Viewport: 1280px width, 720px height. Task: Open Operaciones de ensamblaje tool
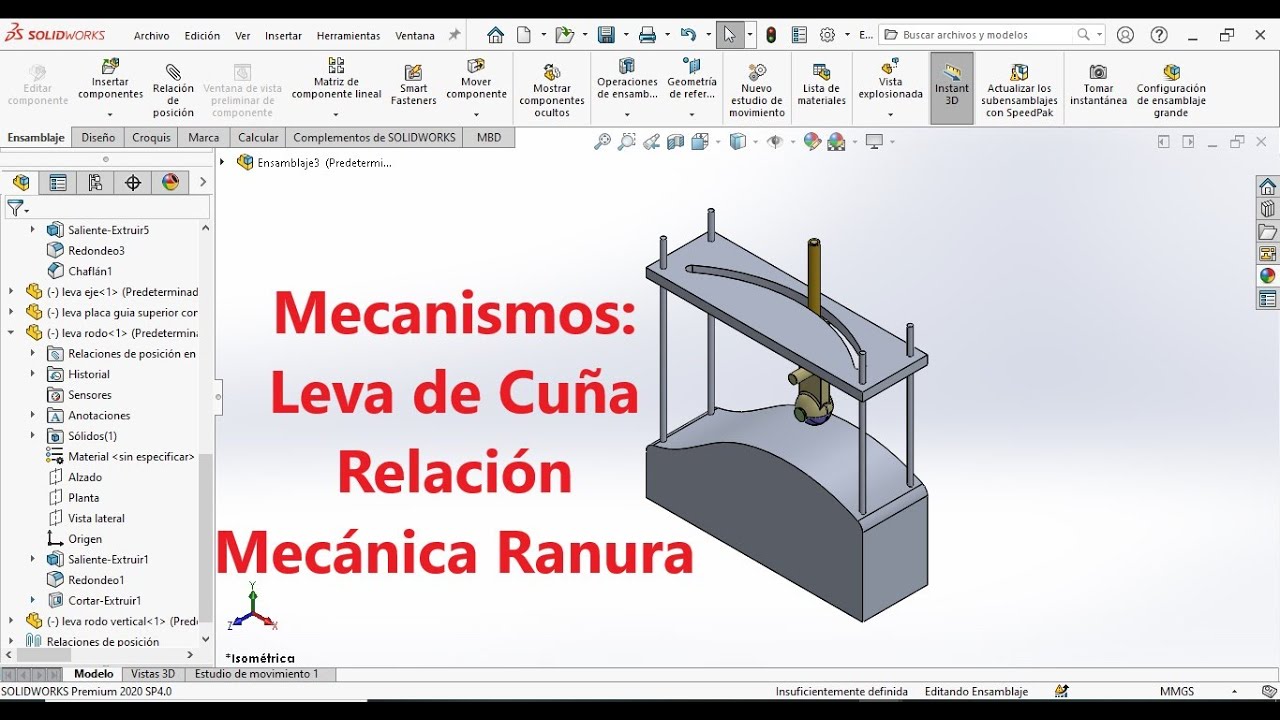pyautogui.click(x=627, y=80)
